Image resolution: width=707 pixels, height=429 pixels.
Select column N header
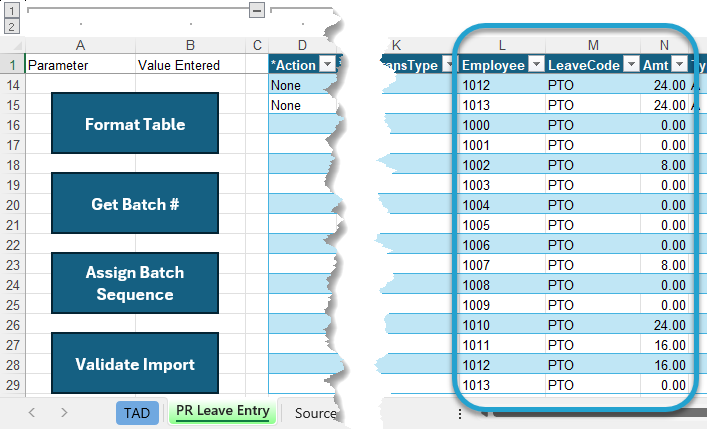click(664, 45)
